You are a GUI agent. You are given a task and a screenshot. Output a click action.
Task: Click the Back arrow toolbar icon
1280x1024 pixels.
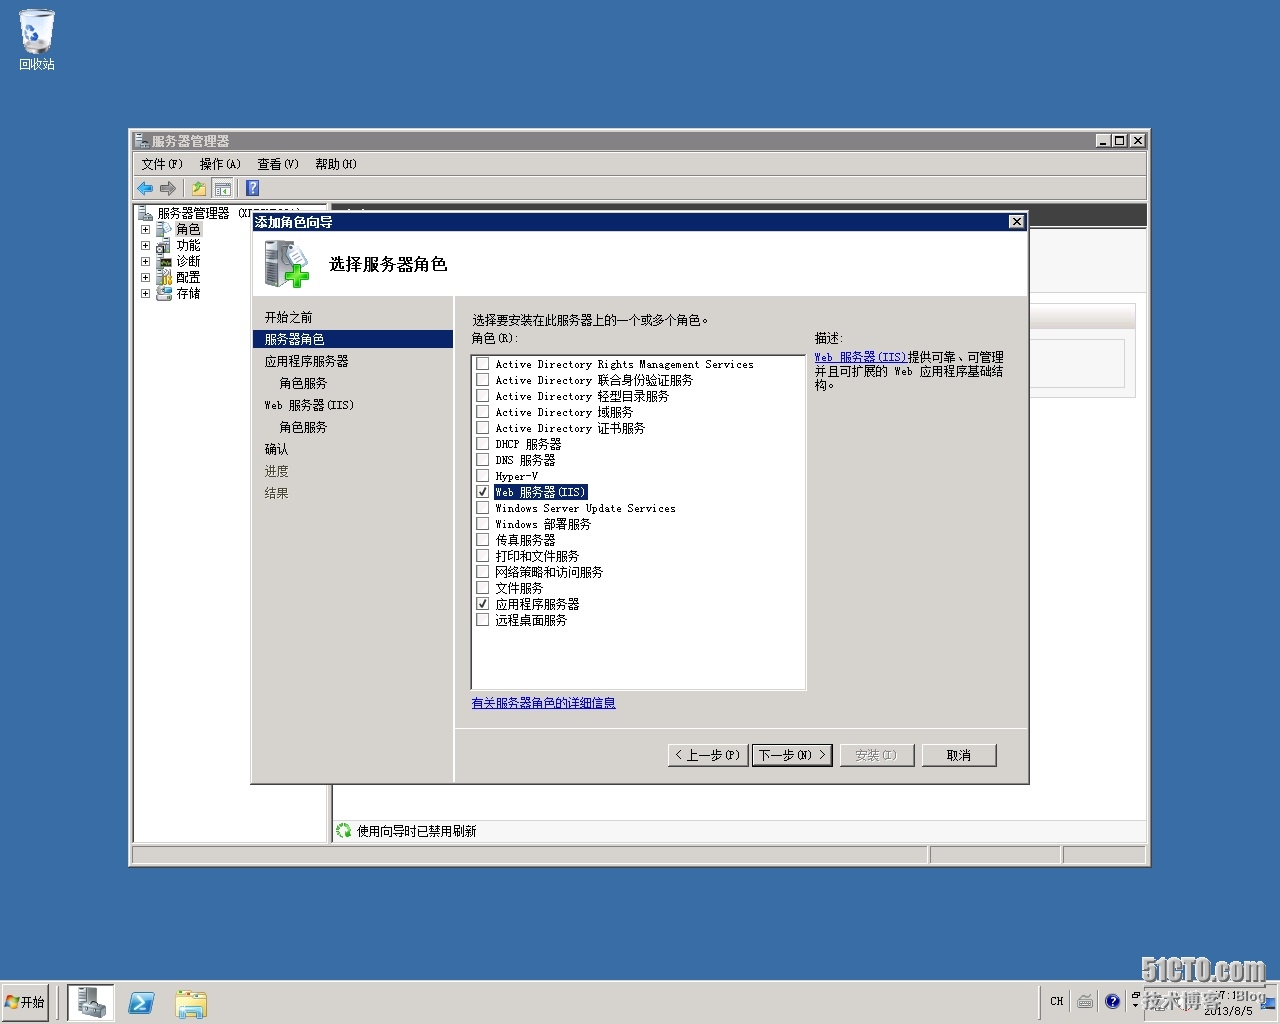click(145, 188)
